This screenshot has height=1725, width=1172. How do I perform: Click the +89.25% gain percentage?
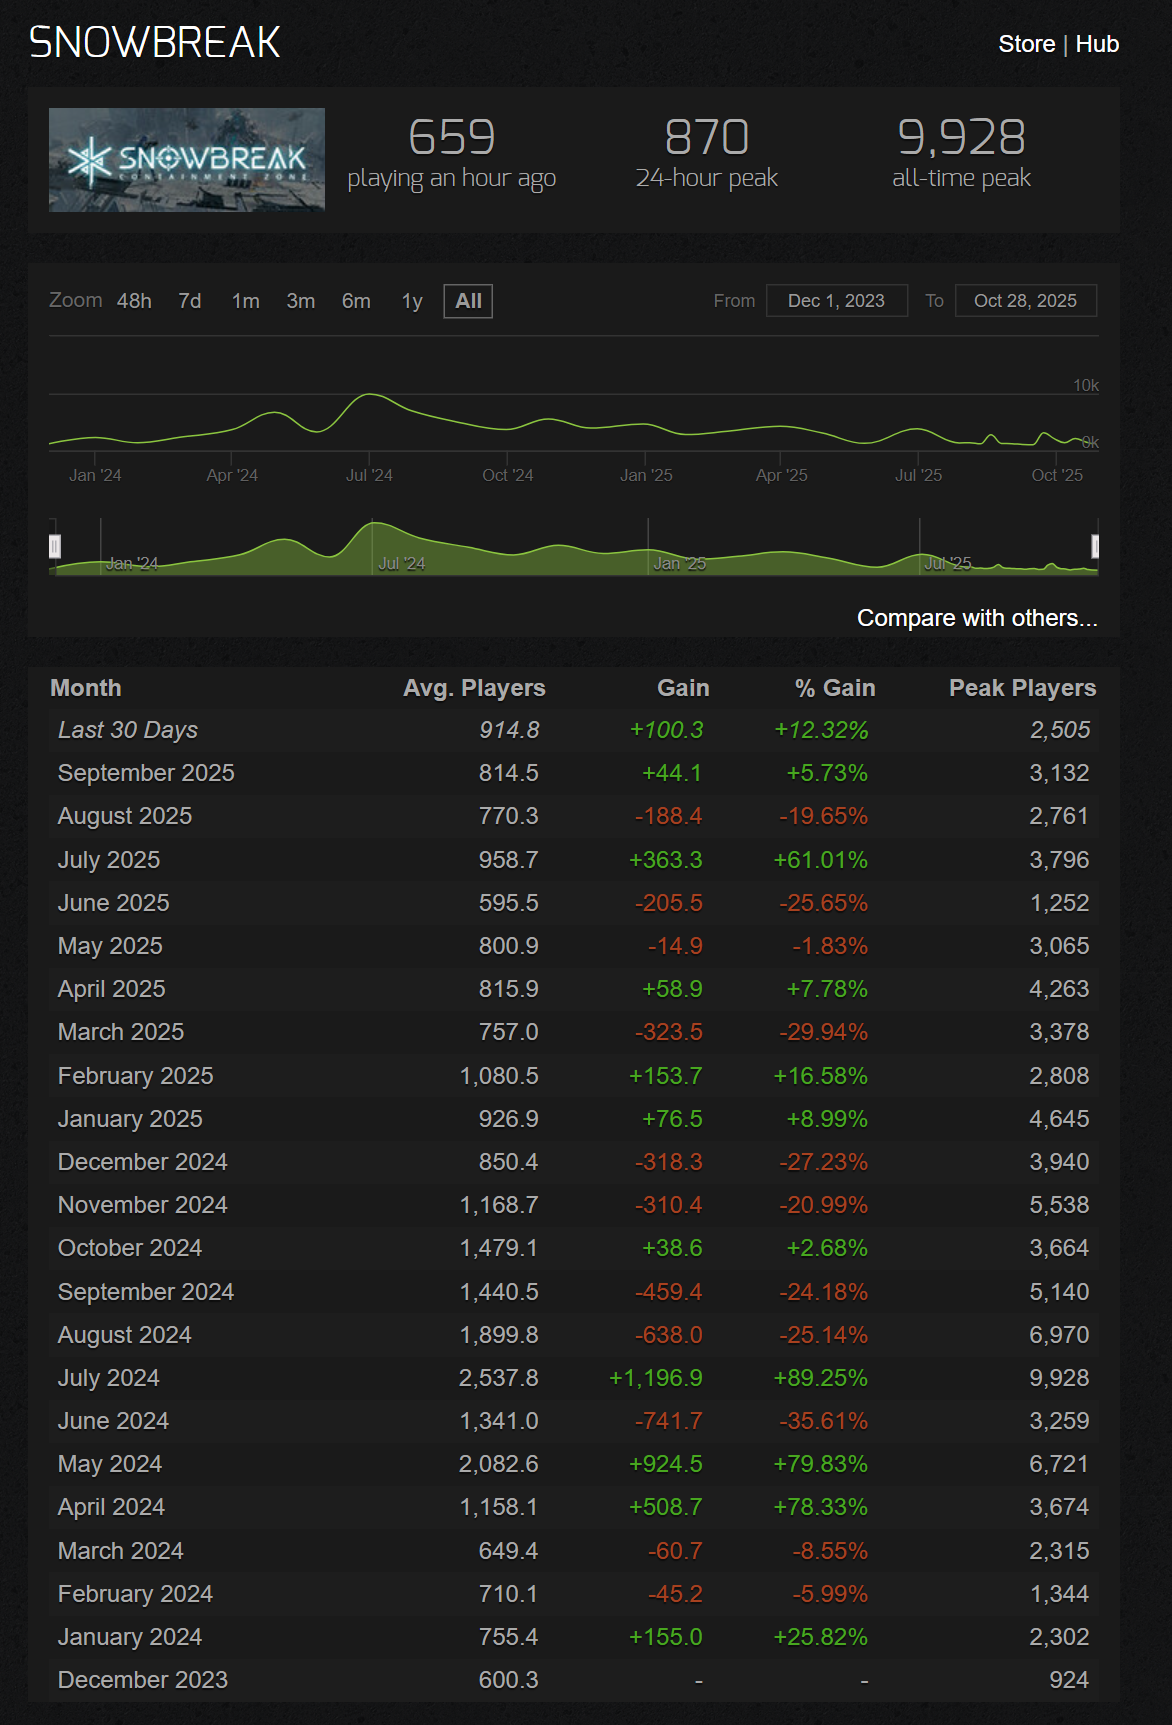(821, 1378)
